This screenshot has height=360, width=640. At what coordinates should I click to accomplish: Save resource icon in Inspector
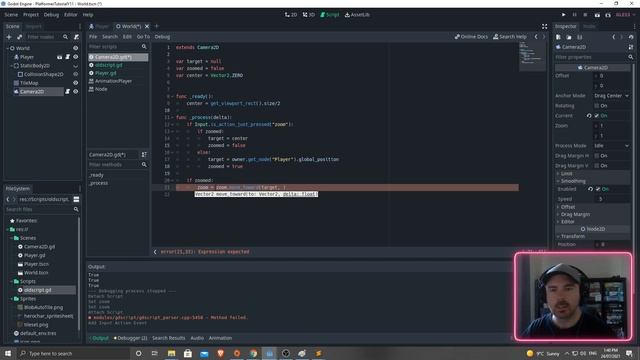[x=579, y=37]
